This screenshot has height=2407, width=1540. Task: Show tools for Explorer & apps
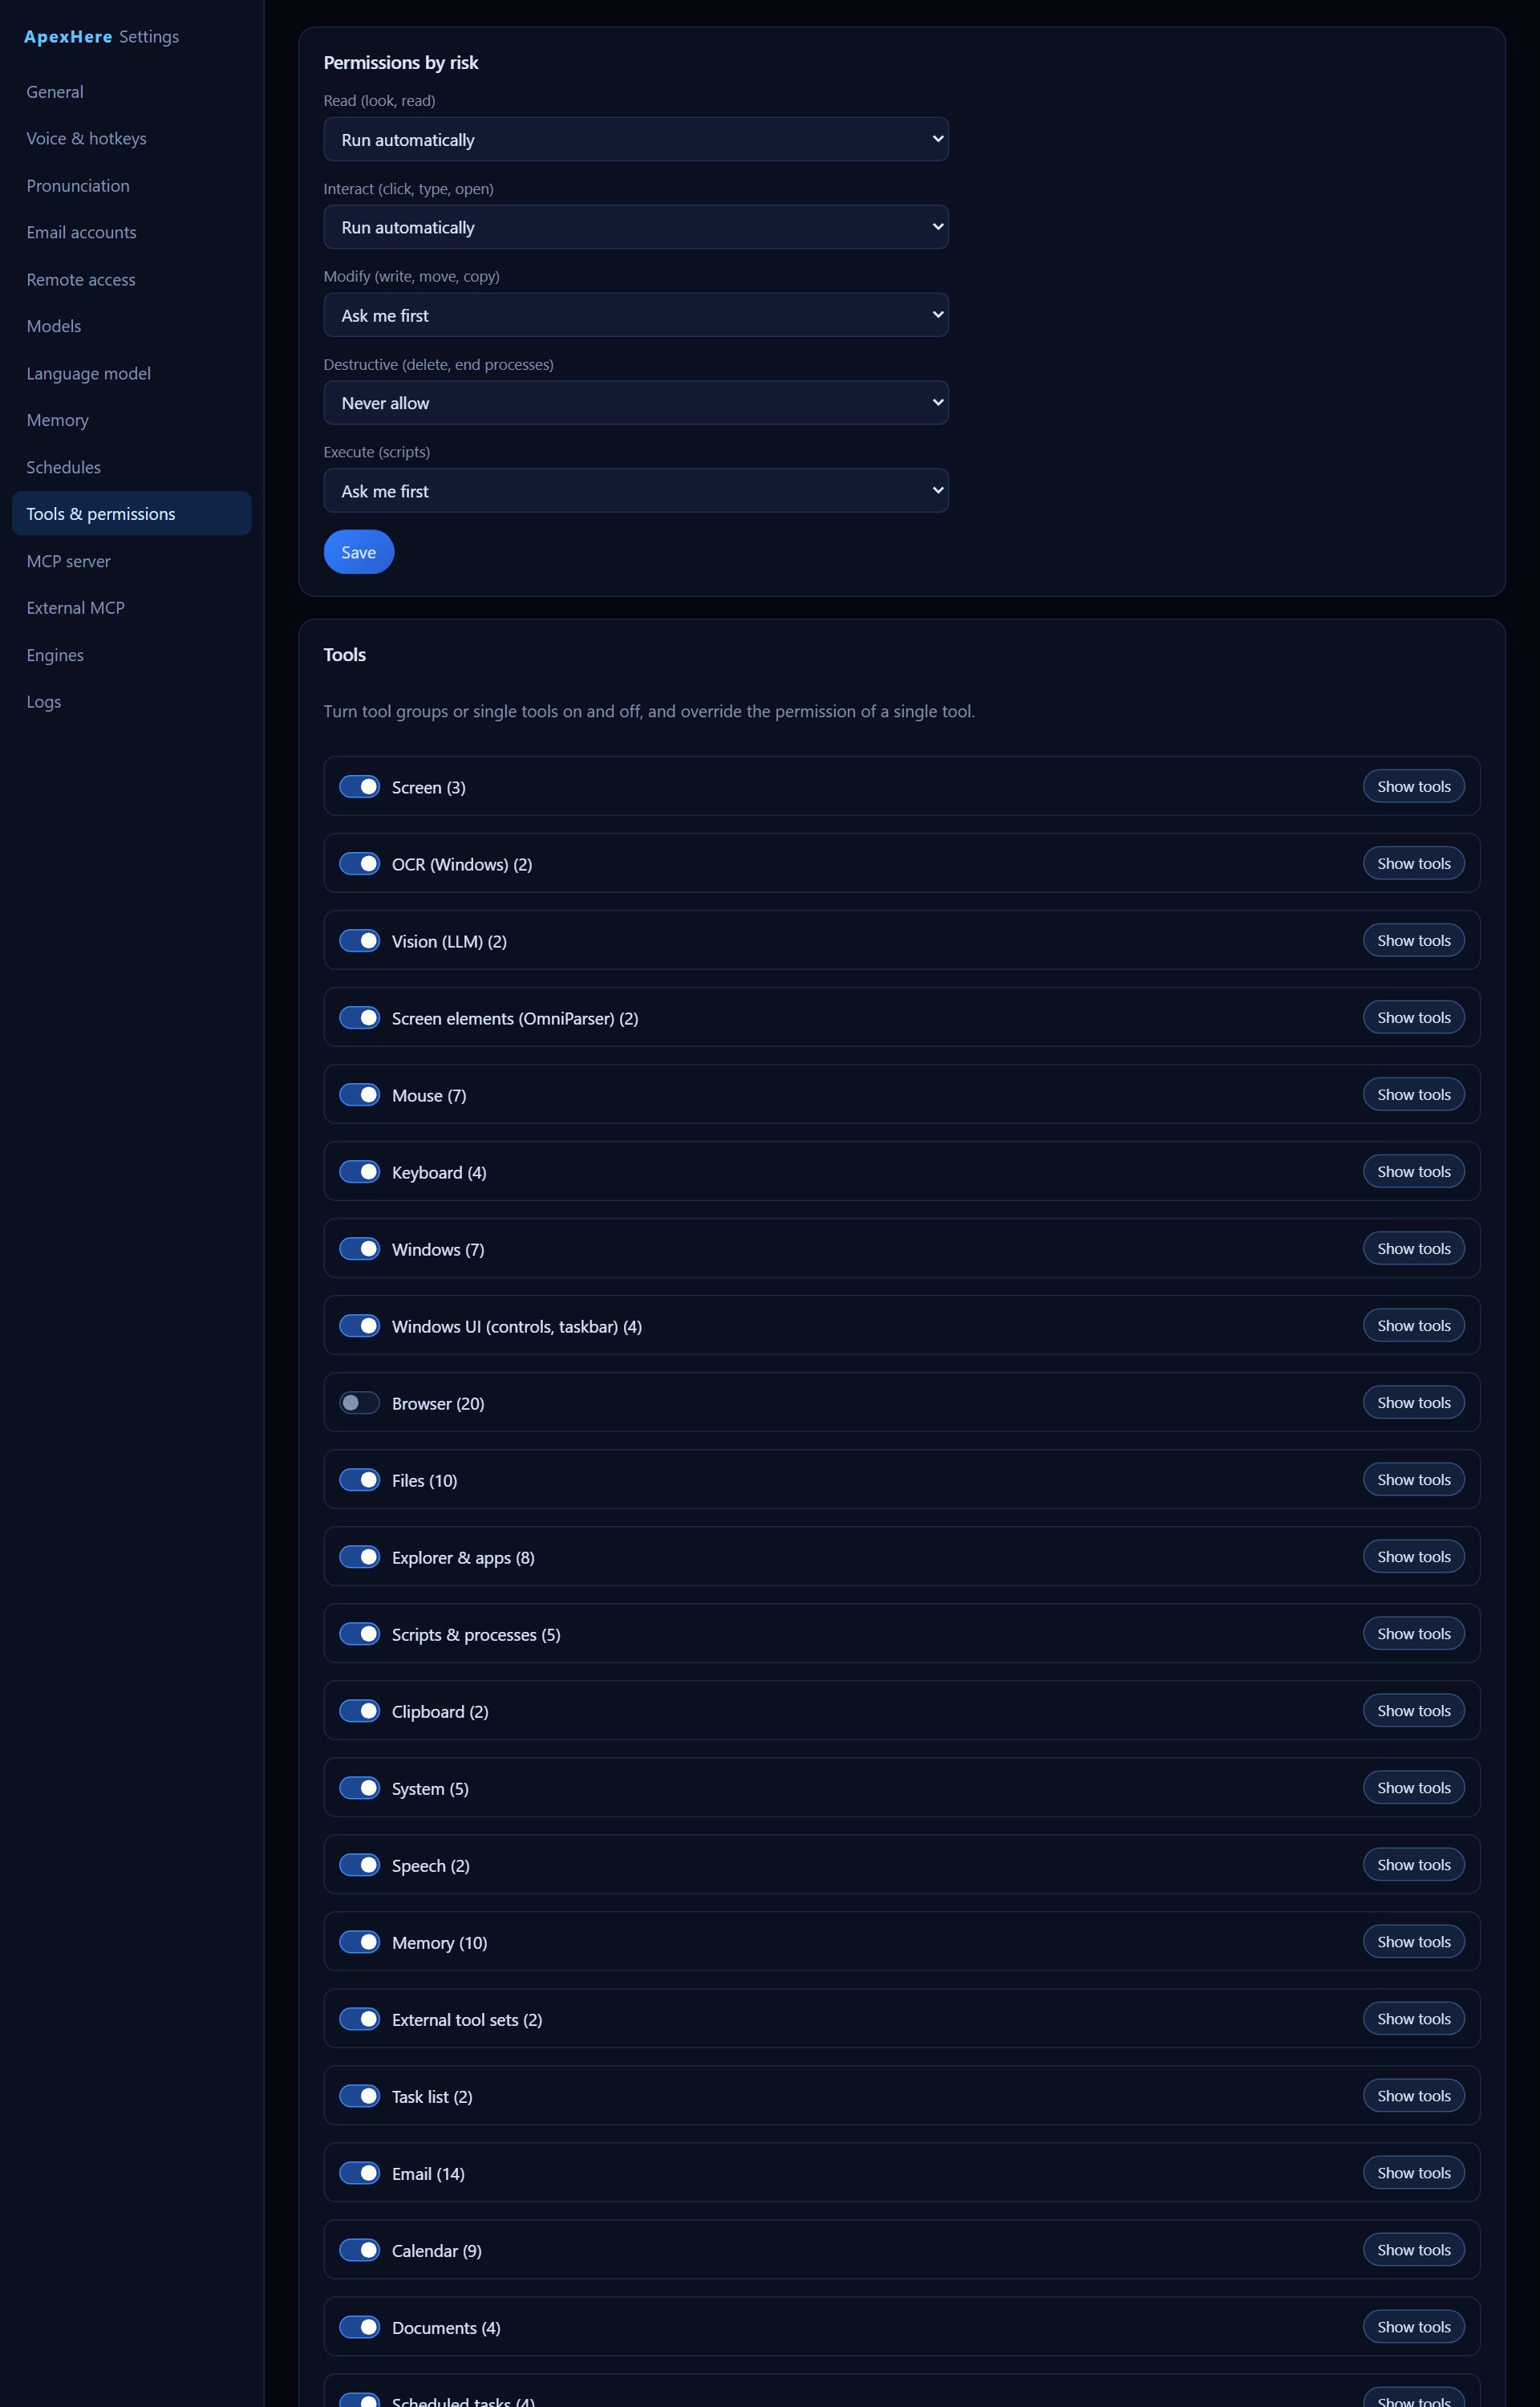[1413, 1557]
